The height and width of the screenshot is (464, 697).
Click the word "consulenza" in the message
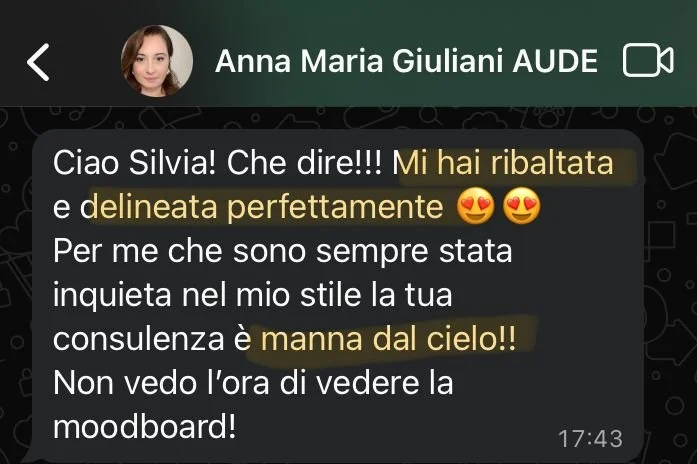coord(139,340)
